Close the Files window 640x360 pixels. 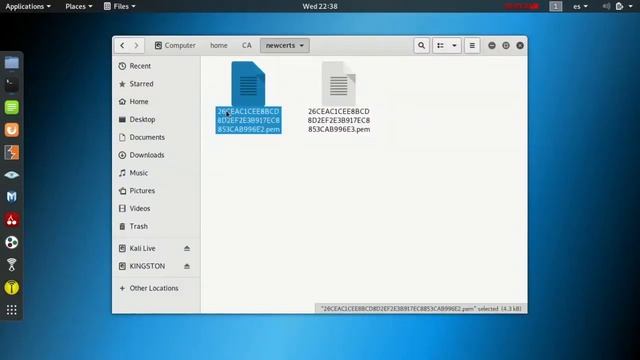520,45
